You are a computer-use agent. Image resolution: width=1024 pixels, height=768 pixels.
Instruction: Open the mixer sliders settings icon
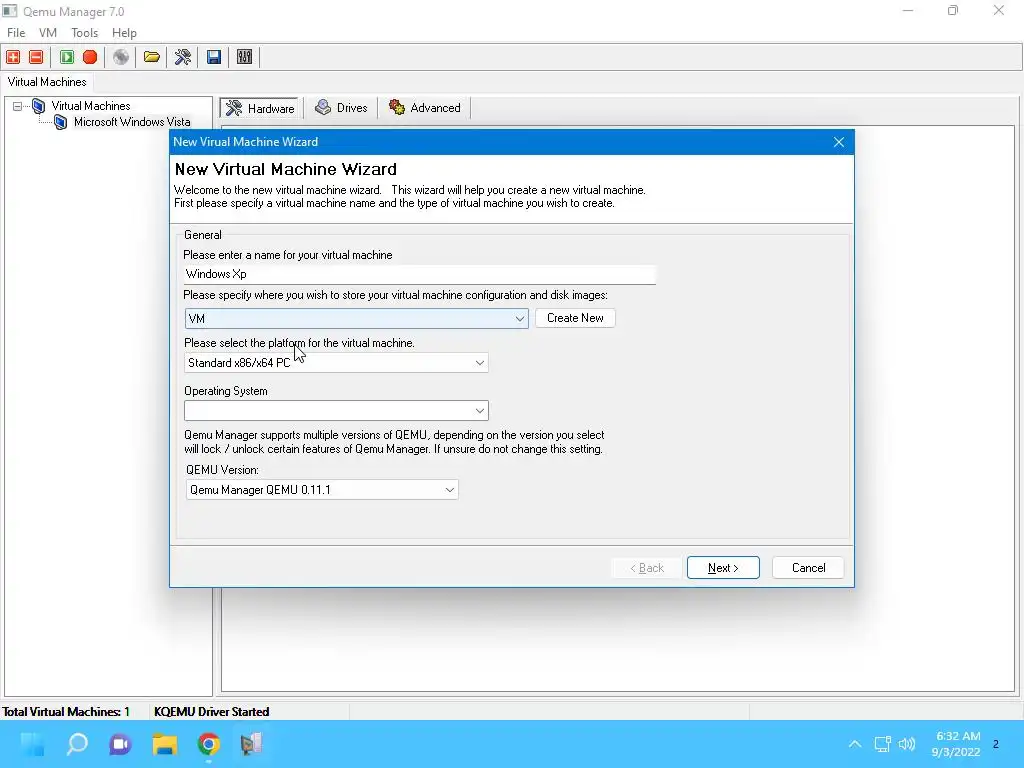244,57
